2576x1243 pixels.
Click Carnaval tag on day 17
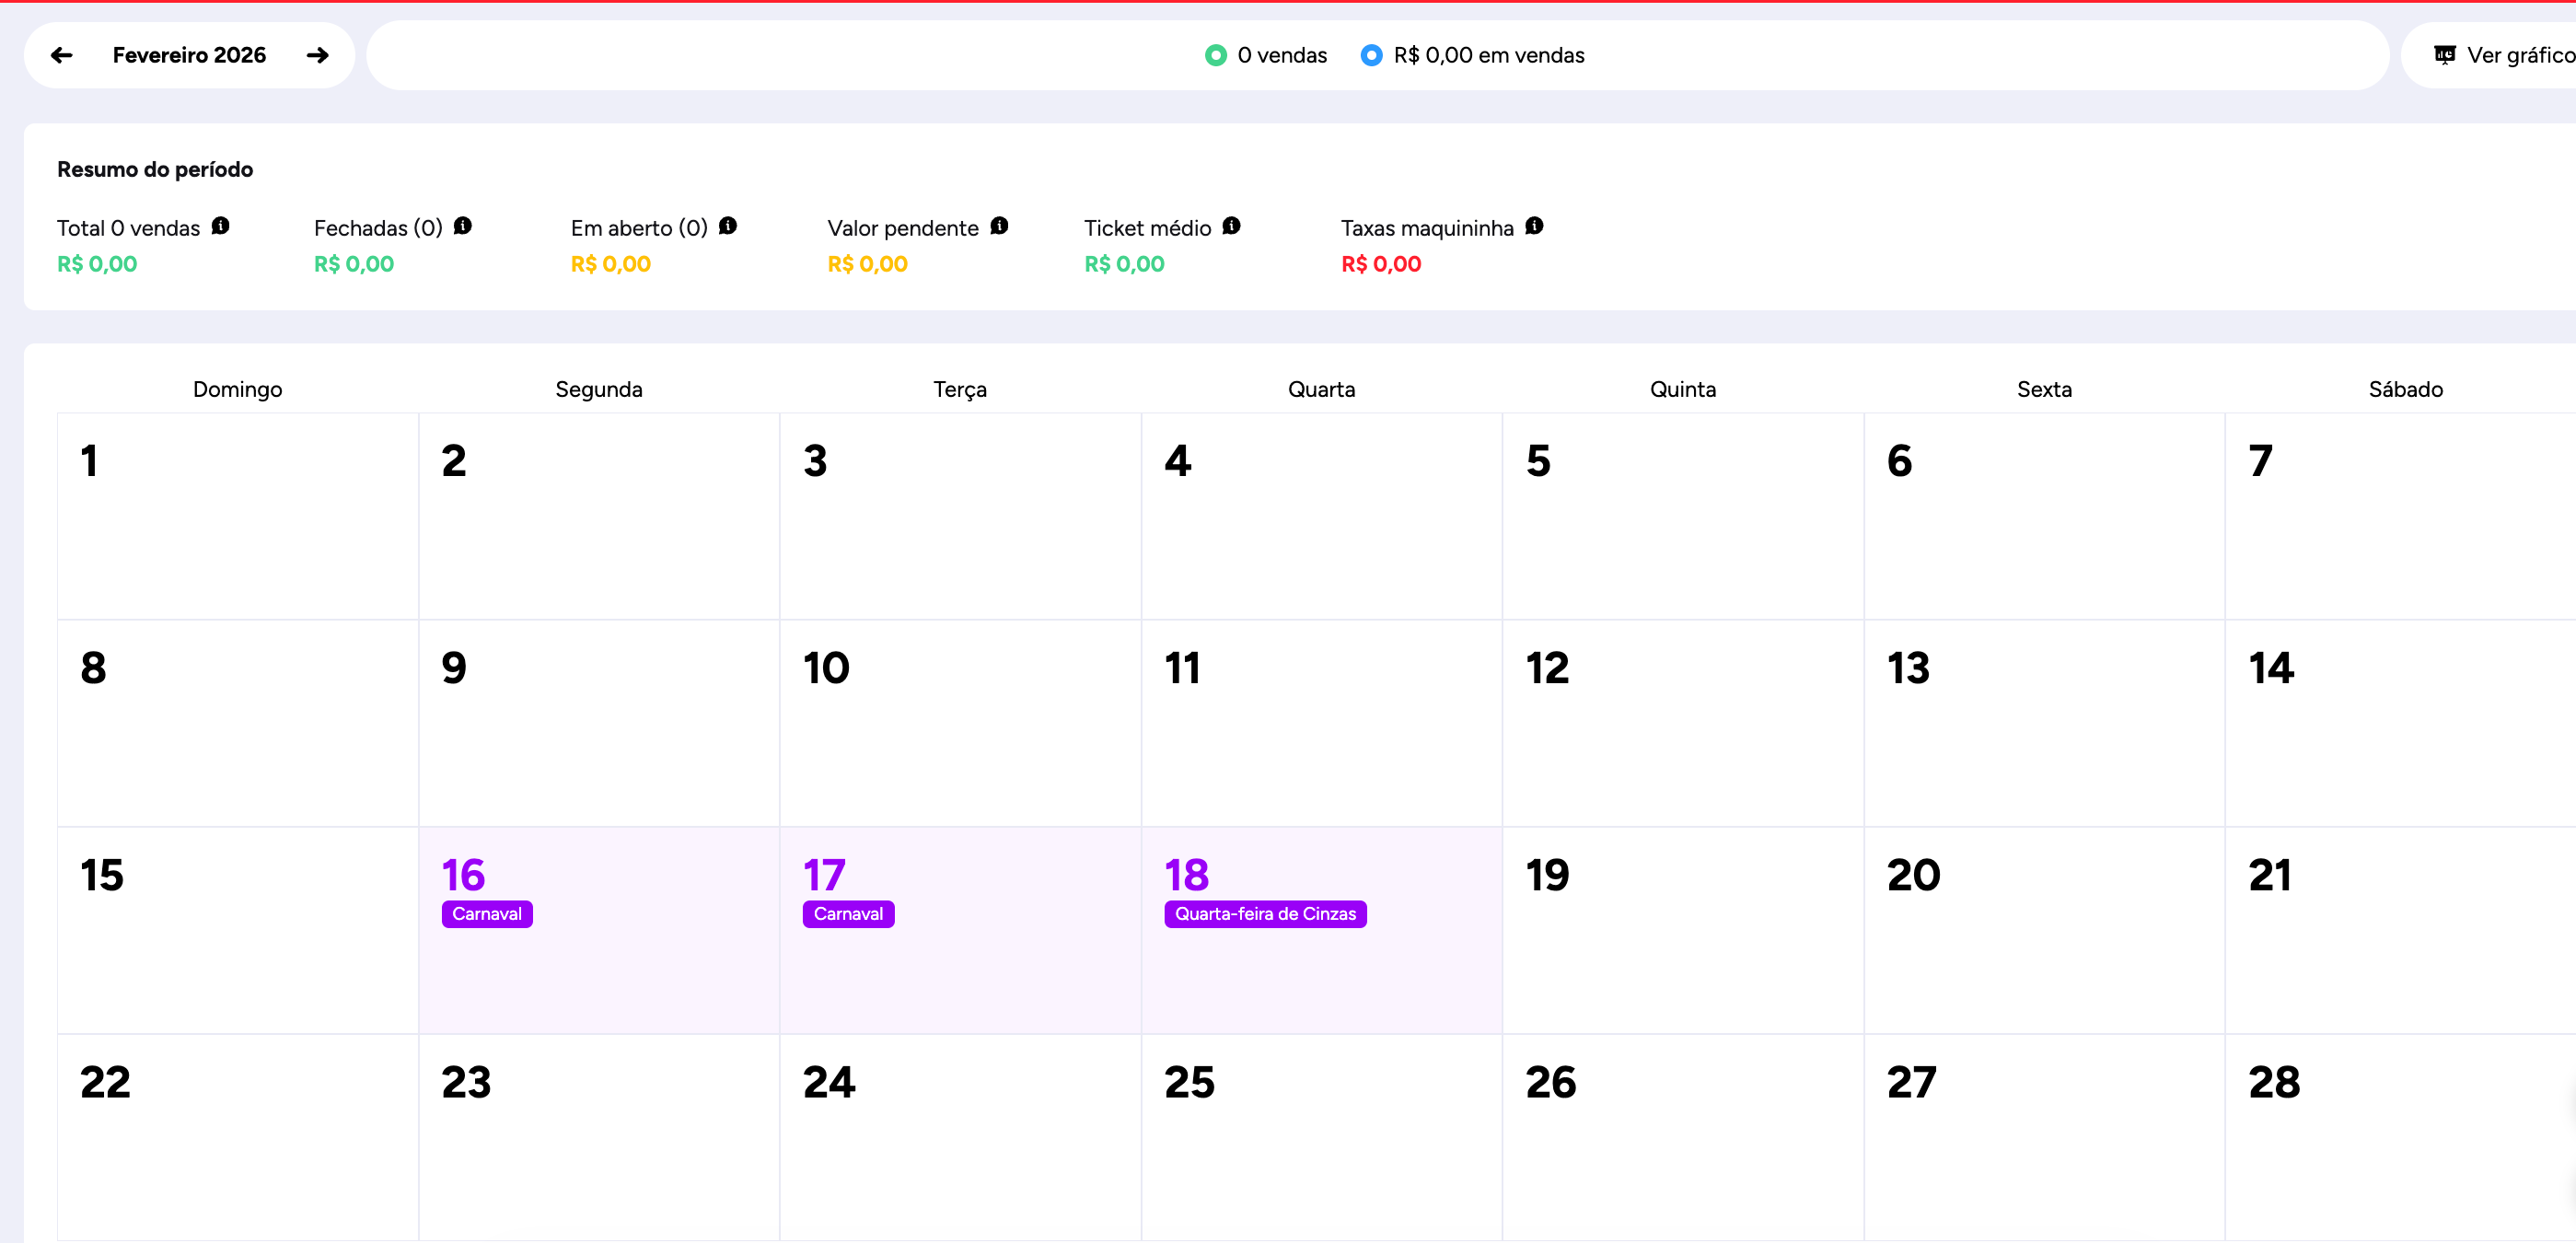[x=848, y=914]
